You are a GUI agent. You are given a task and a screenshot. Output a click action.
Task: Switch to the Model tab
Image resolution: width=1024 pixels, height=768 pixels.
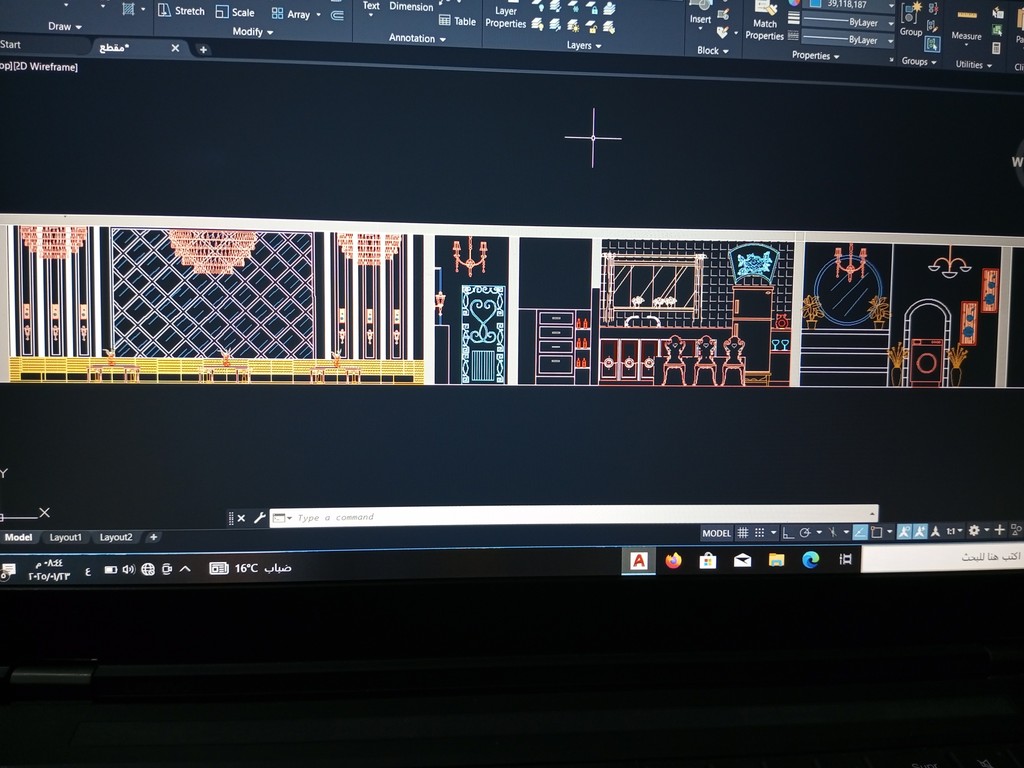18,537
